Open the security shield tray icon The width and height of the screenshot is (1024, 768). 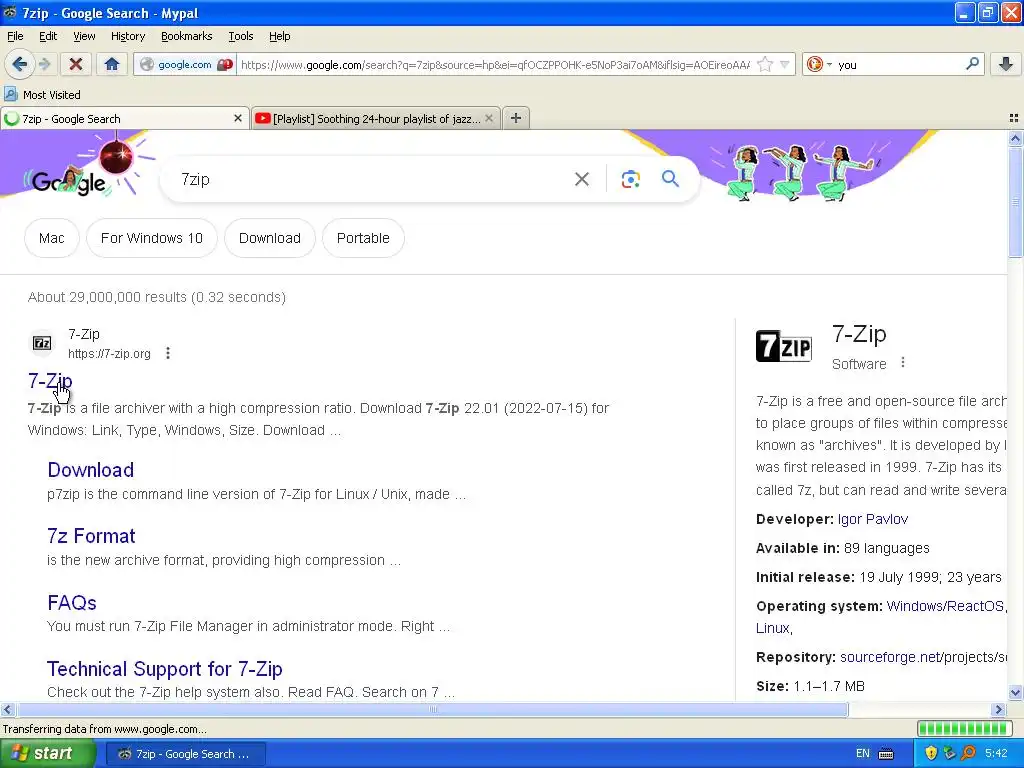[931, 754]
